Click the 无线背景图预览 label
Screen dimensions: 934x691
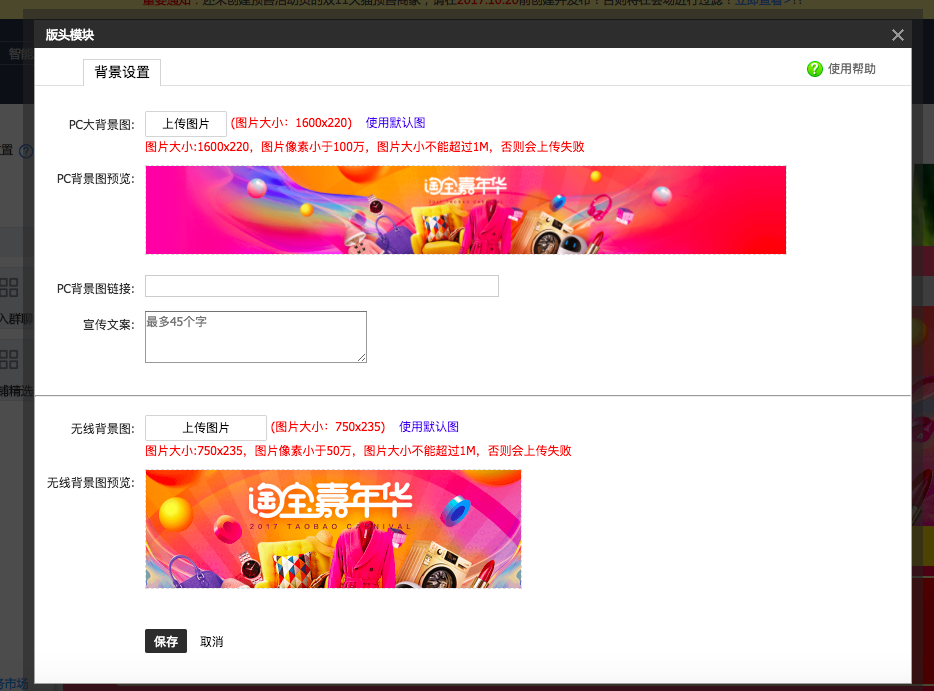click(91, 483)
